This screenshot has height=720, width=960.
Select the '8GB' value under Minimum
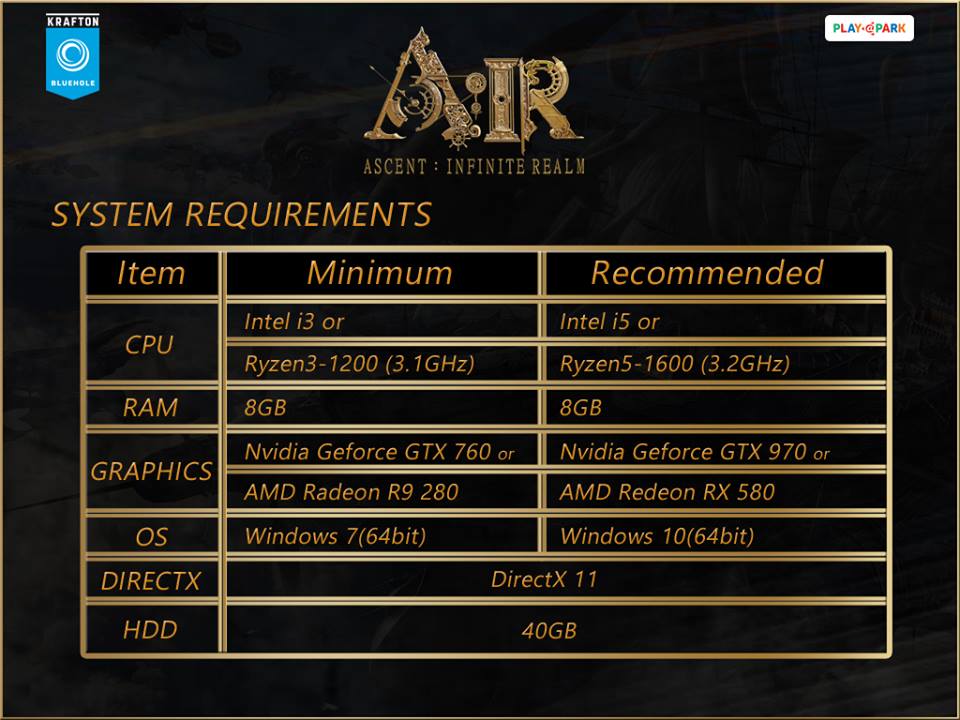point(265,408)
